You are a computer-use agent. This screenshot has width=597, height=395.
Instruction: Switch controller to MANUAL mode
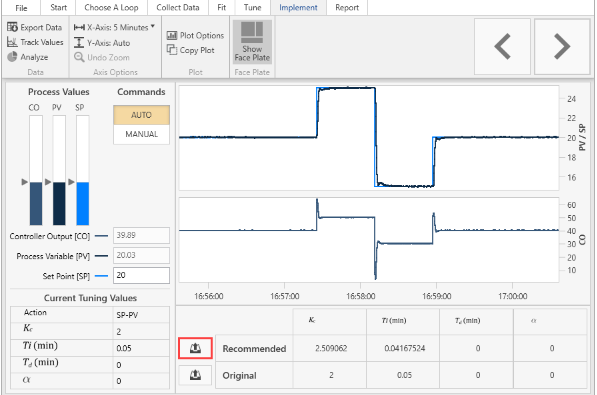[141, 134]
